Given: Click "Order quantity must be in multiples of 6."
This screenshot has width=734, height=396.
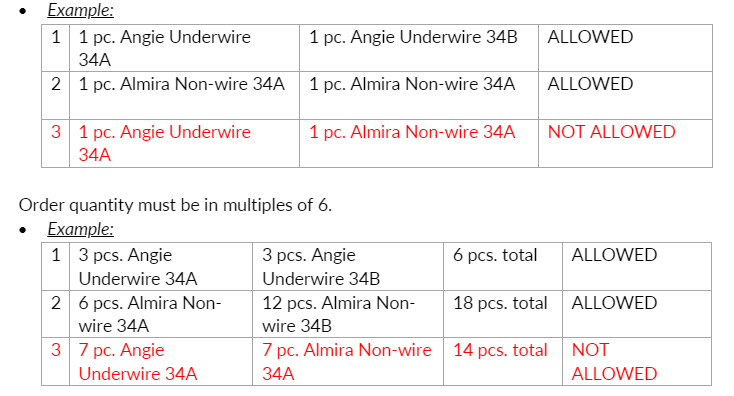Looking at the screenshot, I should 175,205.
